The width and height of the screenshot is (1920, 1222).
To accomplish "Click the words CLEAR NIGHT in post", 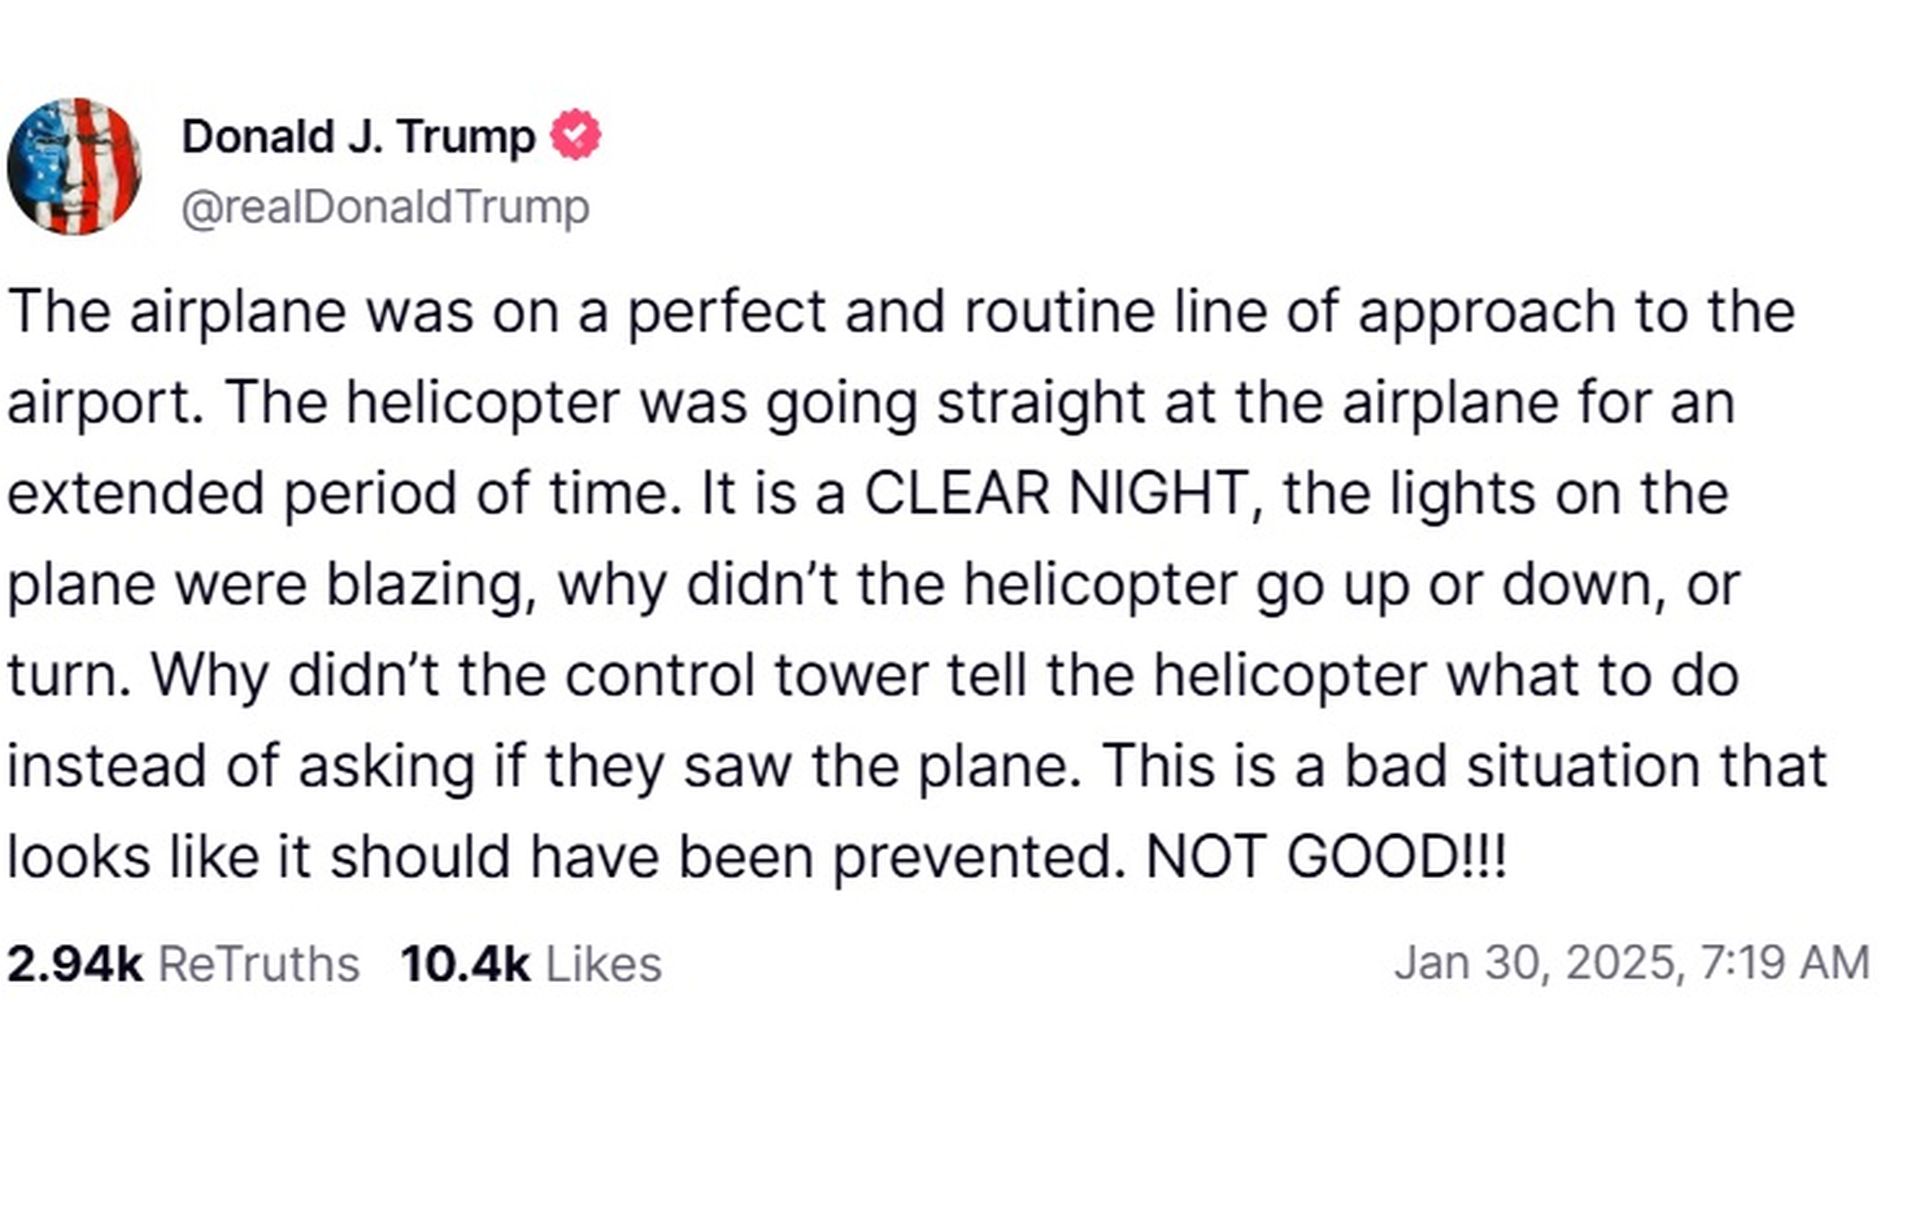I will click(1056, 493).
